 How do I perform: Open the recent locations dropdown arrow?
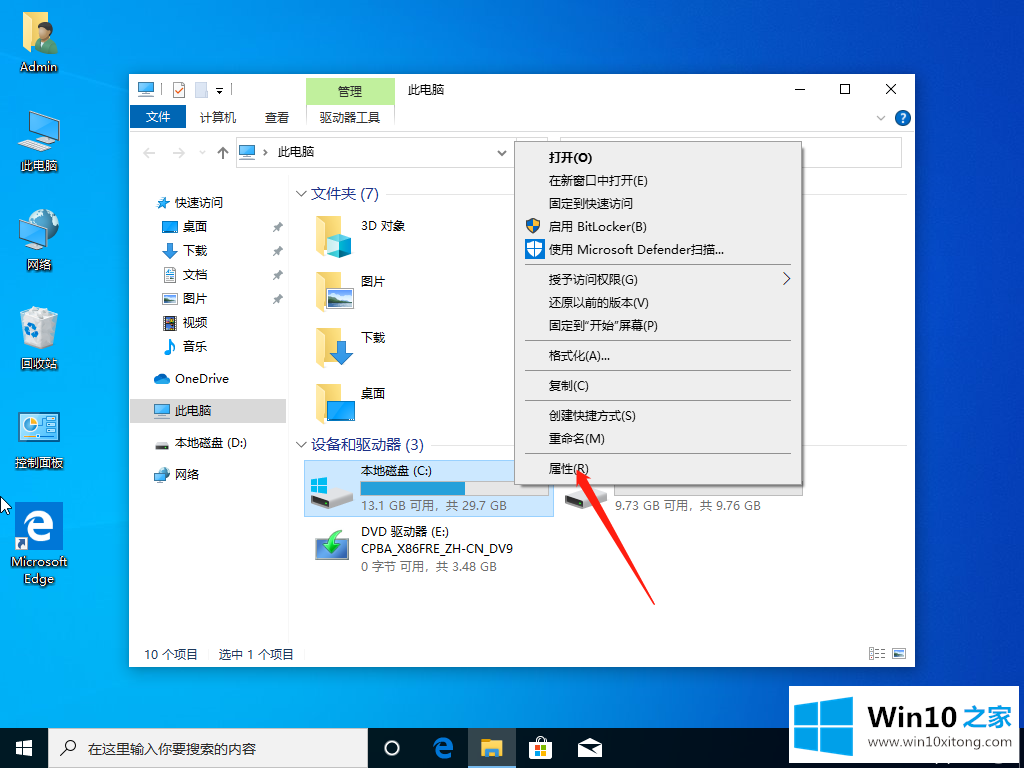[202, 153]
